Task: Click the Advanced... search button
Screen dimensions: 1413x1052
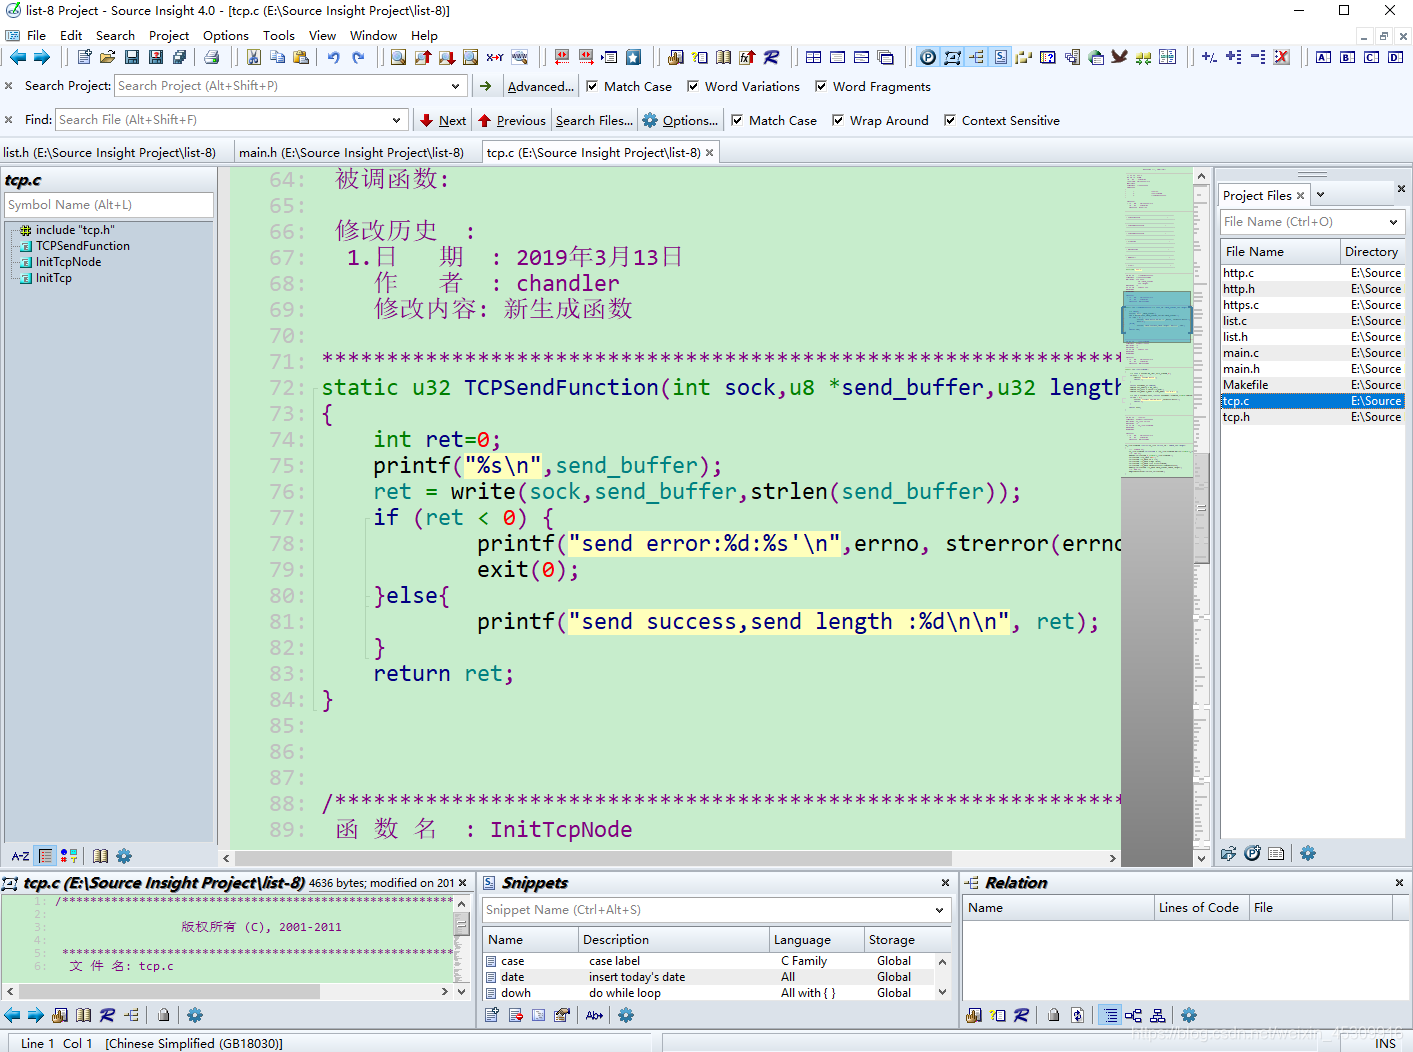Action: 541,87
